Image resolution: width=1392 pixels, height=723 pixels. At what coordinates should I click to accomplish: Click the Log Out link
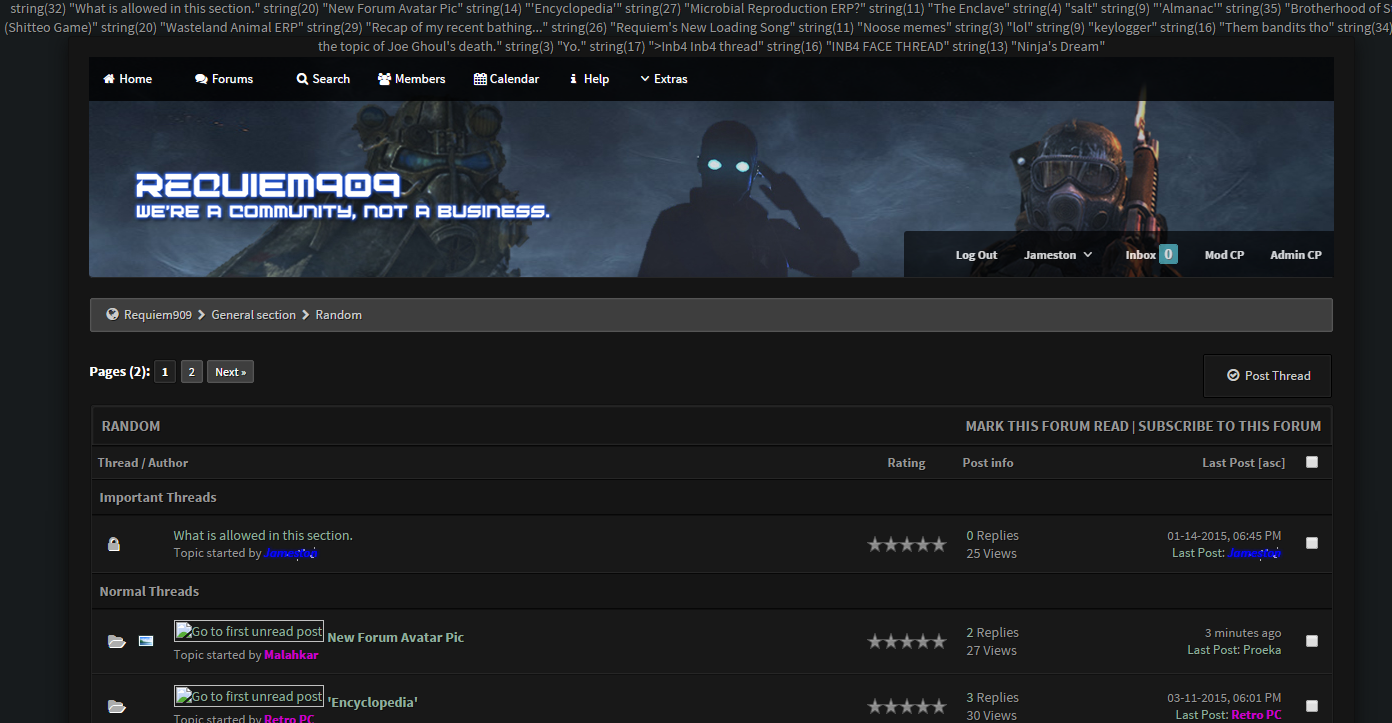click(x=976, y=255)
